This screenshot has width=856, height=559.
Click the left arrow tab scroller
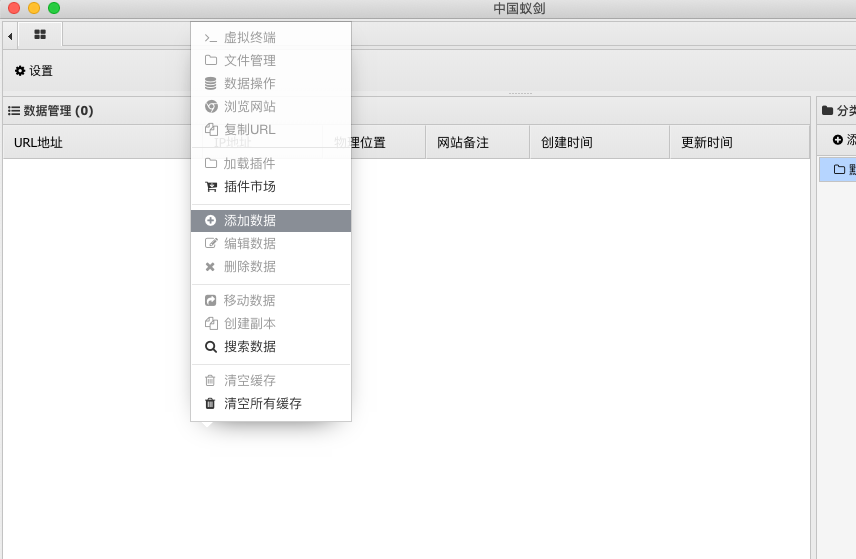[10, 36]
